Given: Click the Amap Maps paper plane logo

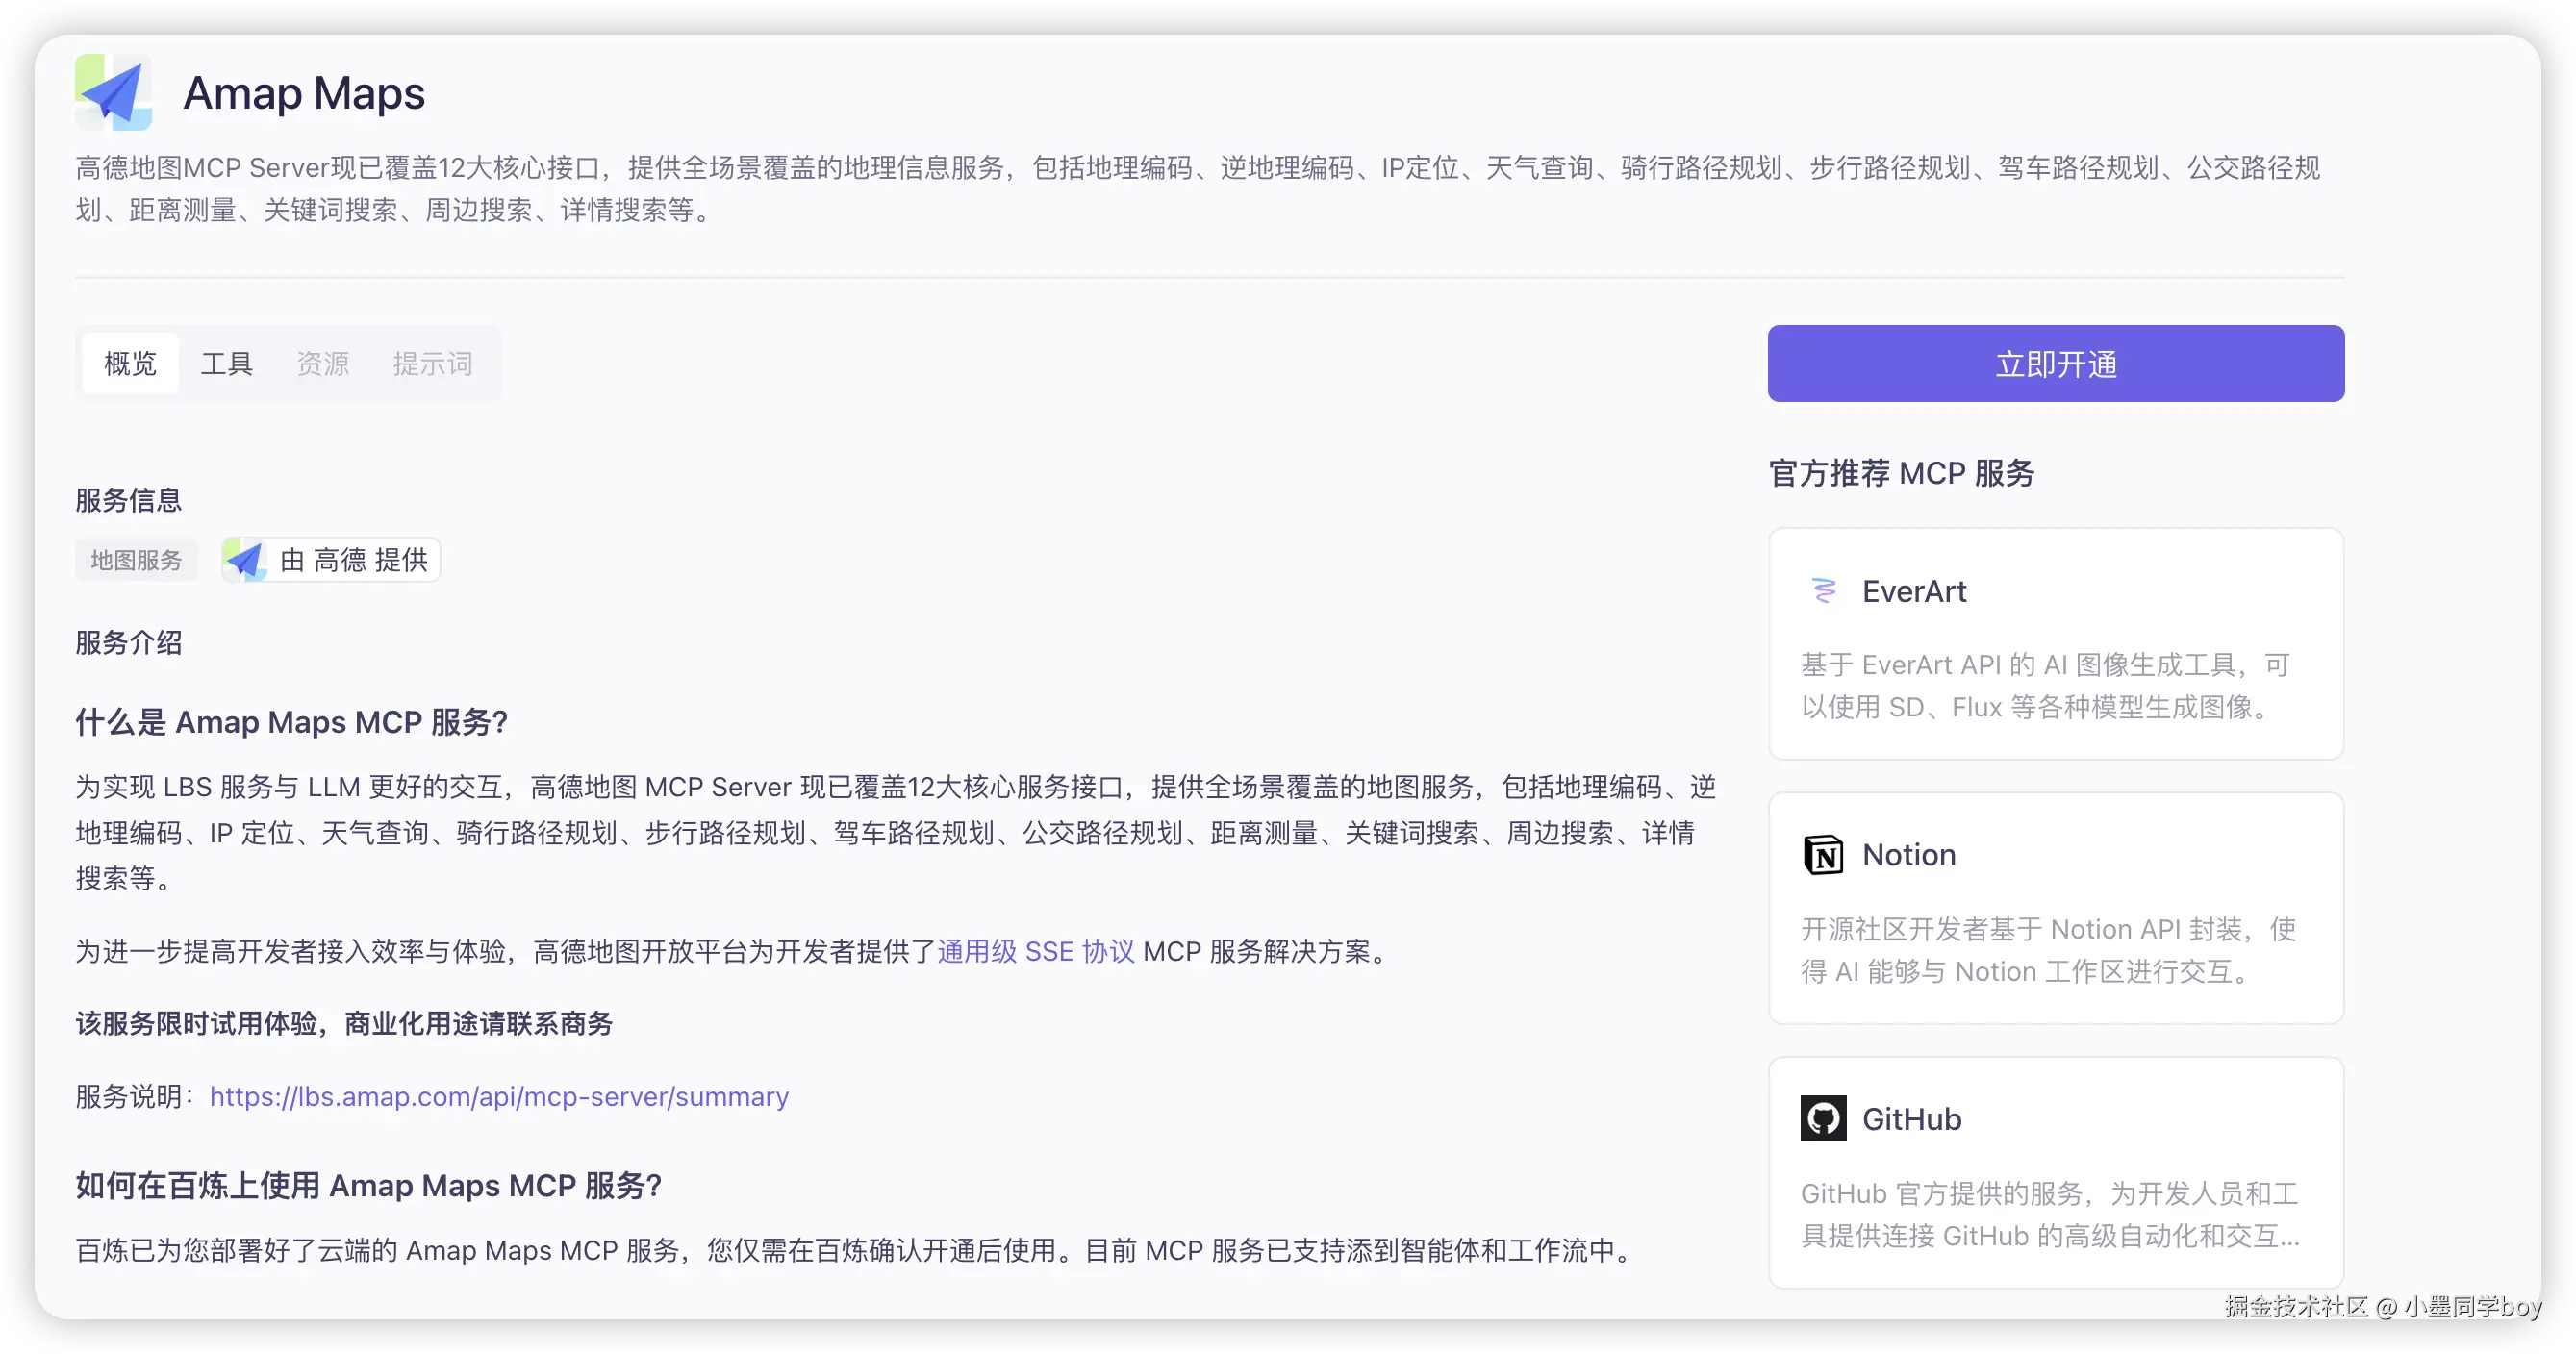Looking at the screenshot, I should coord(113,93).
